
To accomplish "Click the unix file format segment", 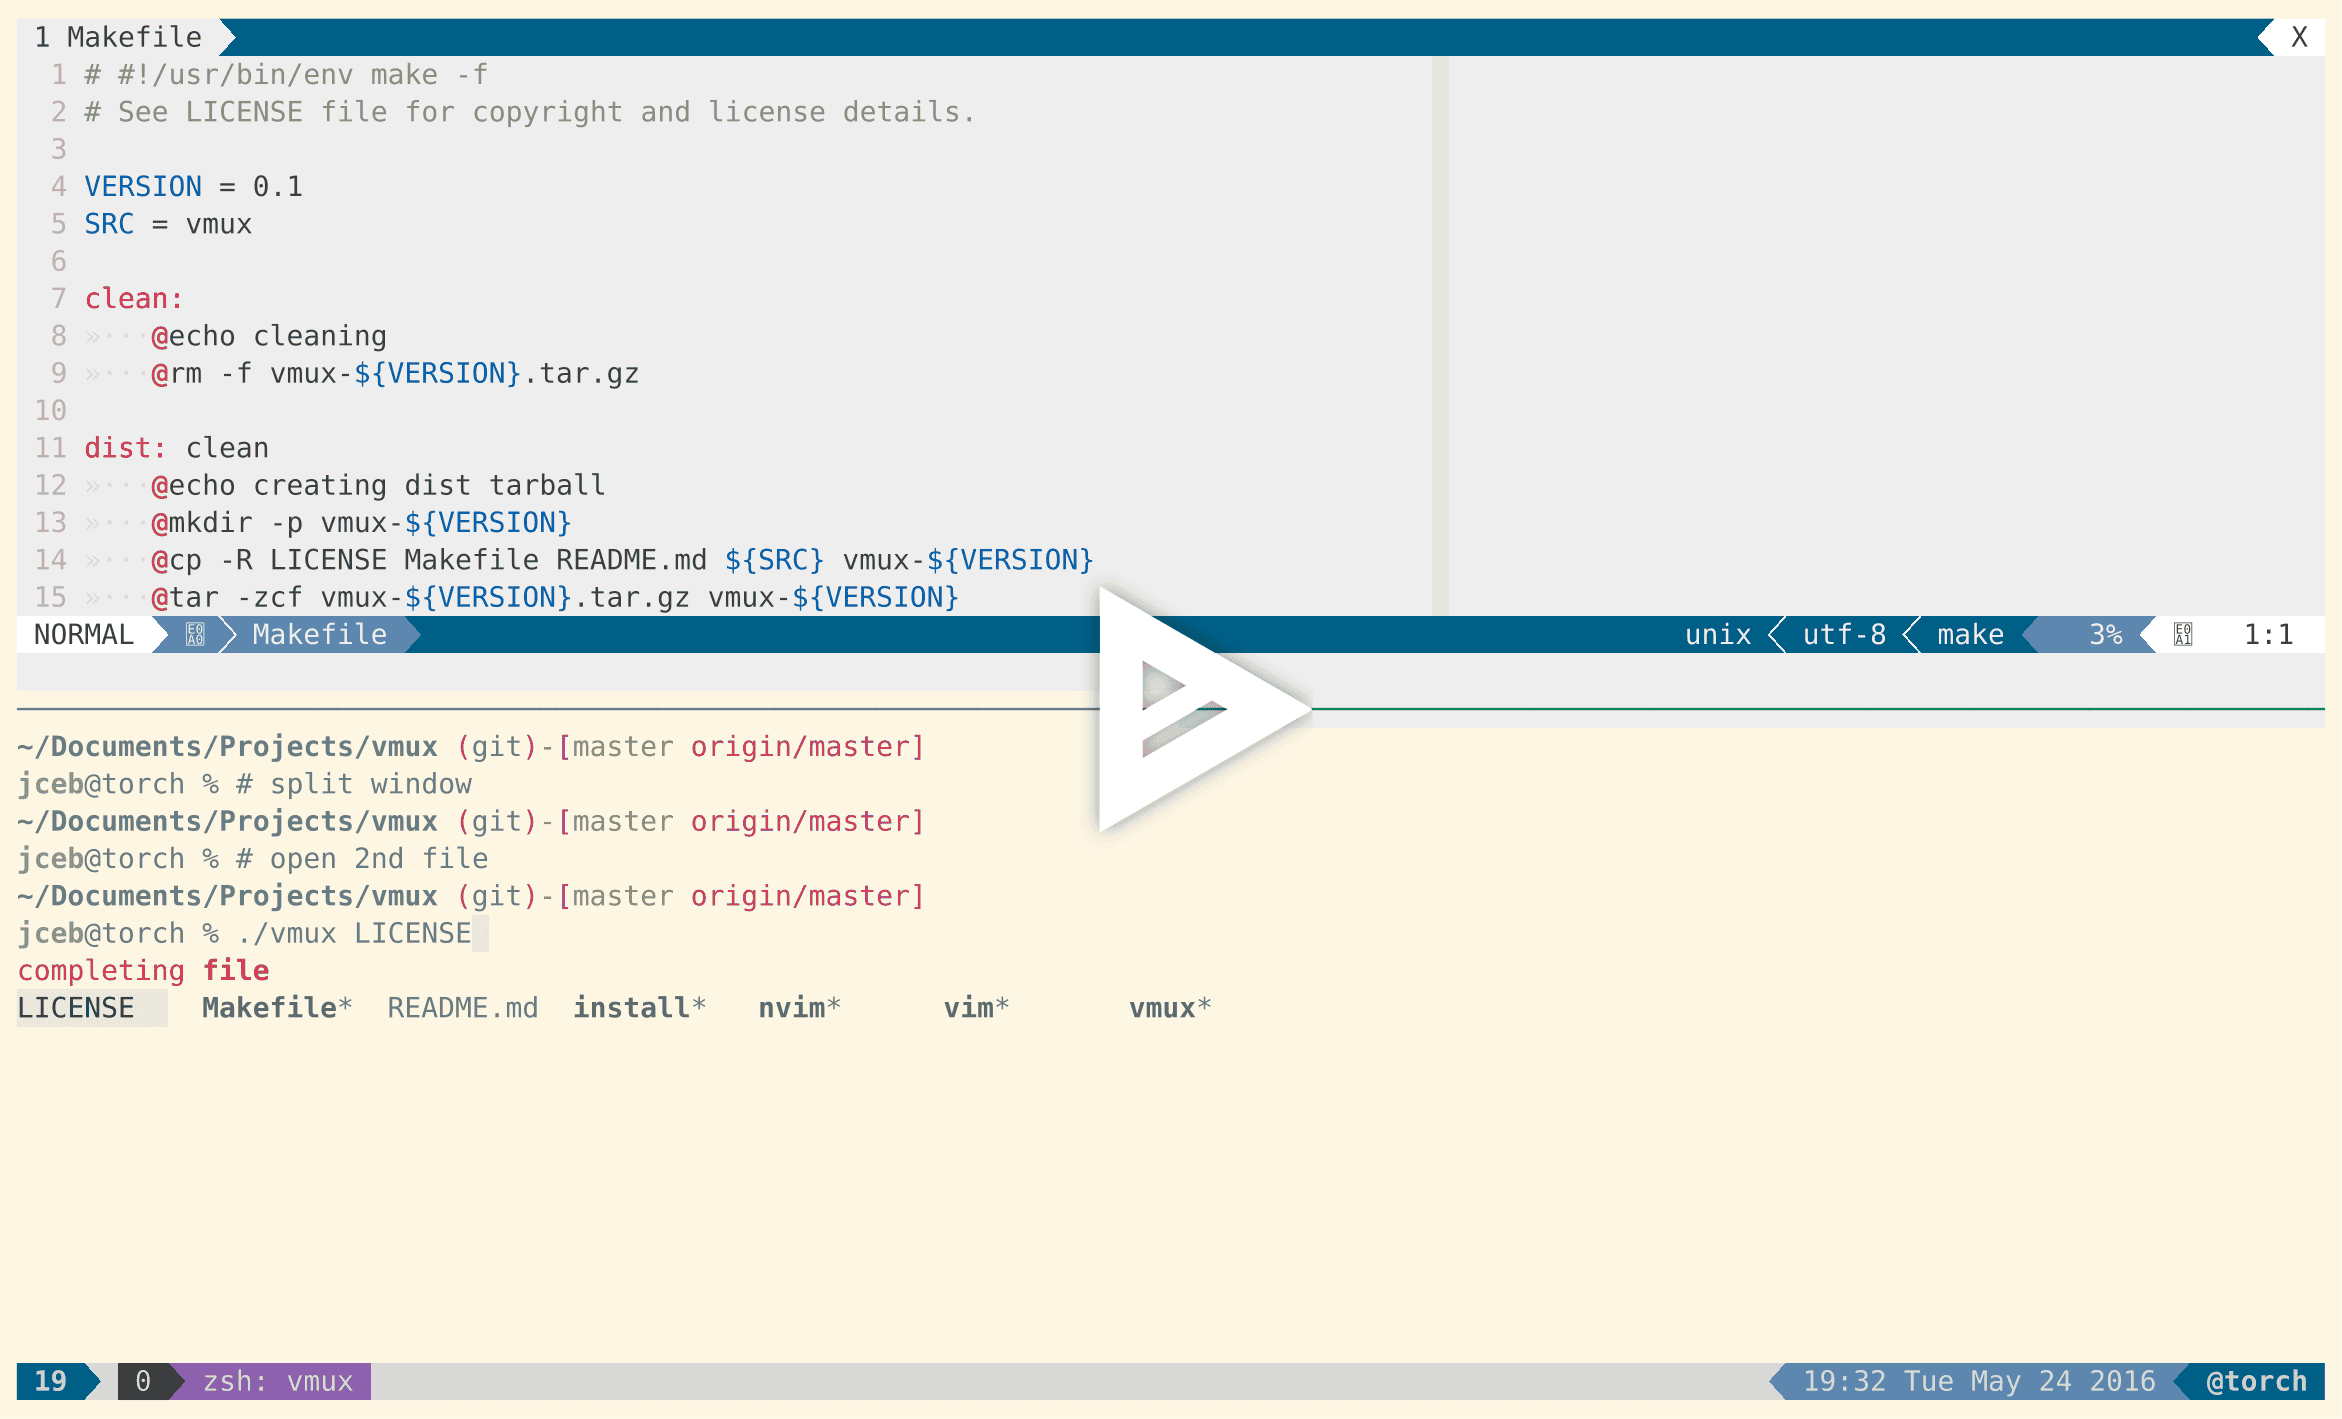I will [1717, 634].
